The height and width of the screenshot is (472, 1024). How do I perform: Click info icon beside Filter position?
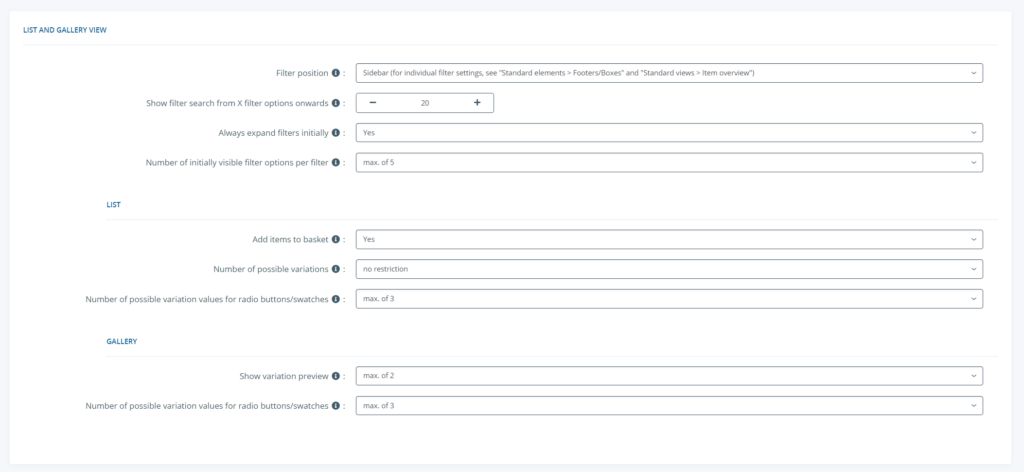tap(336, 73)
